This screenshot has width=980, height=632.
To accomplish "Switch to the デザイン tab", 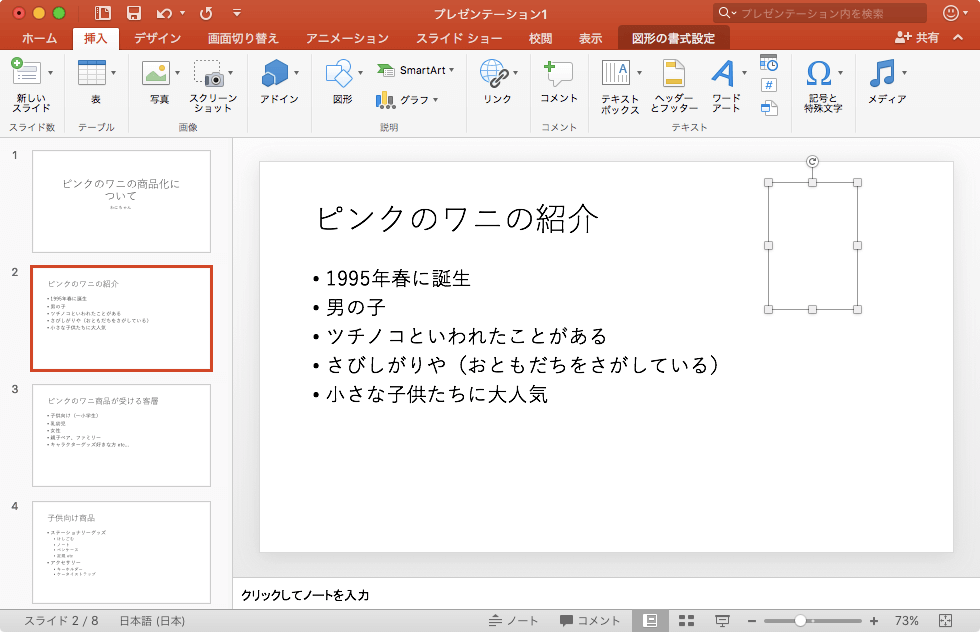I will coord(157,38).
